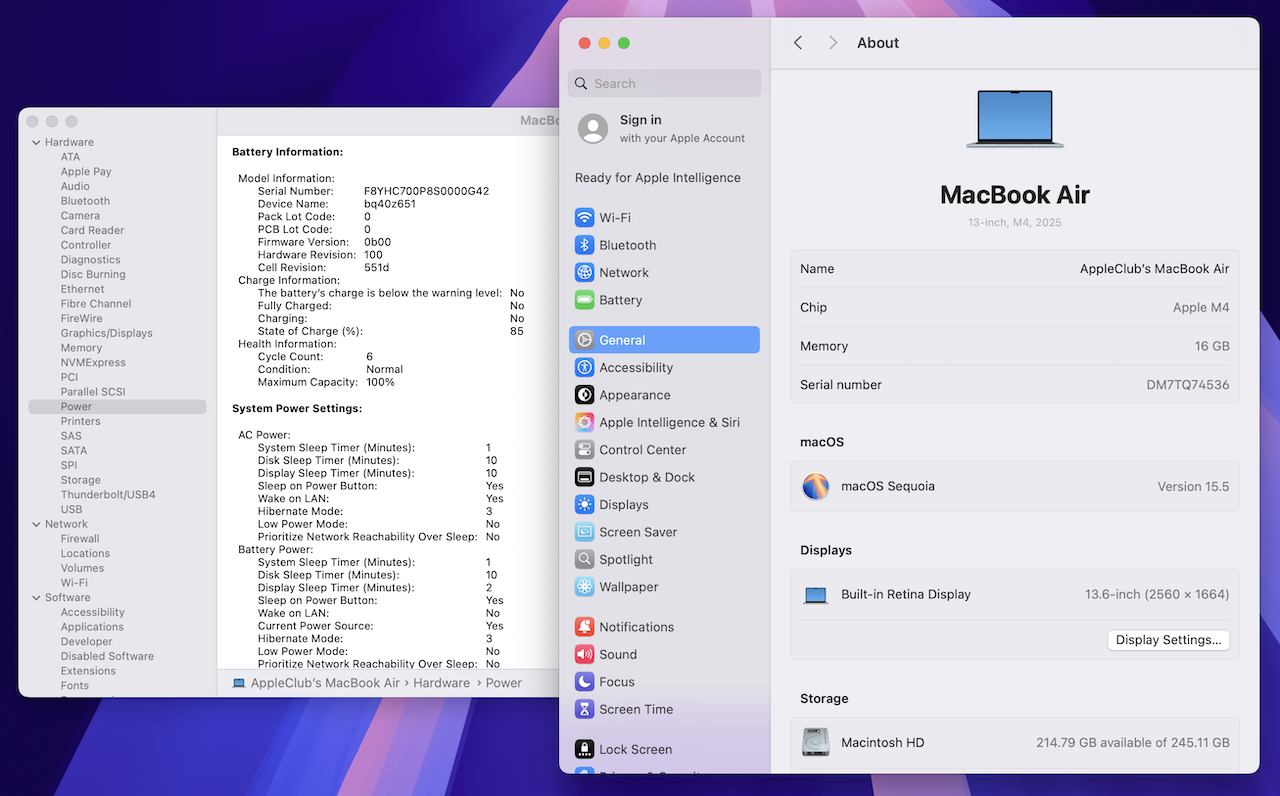Open the Screen Saver icon
This screenshot has width=1280, height=796.
point(585,533)
